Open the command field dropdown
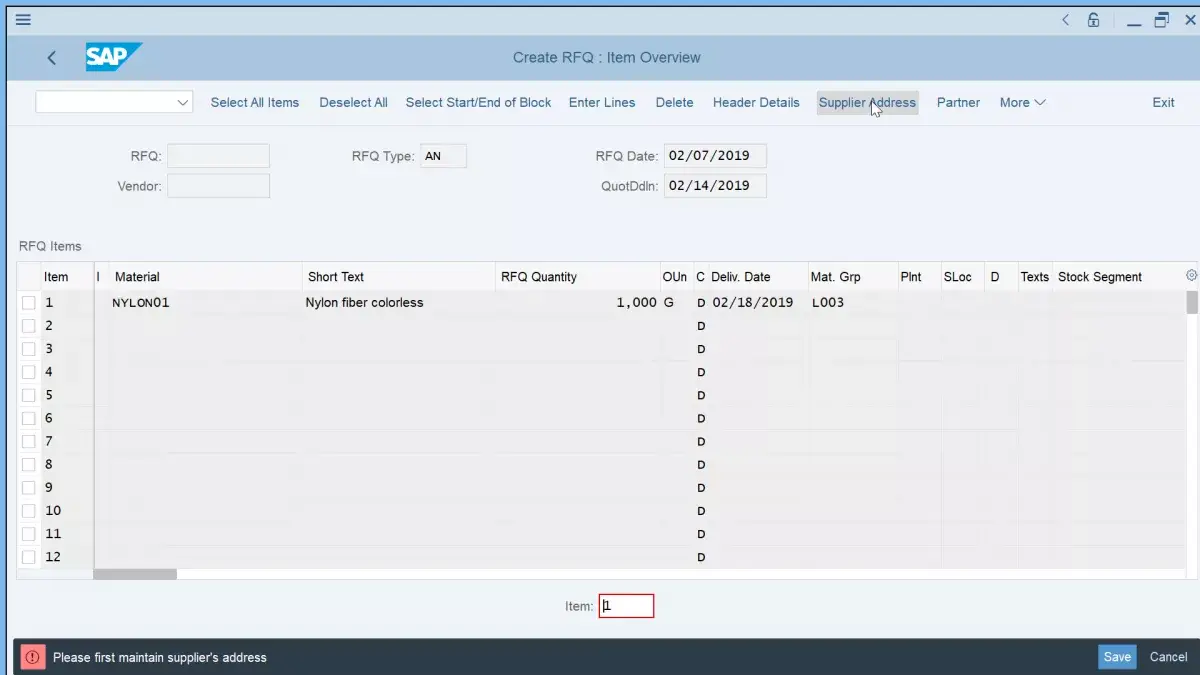The width and height of the screenshot is (1200, 675). [x=183, y=102]
